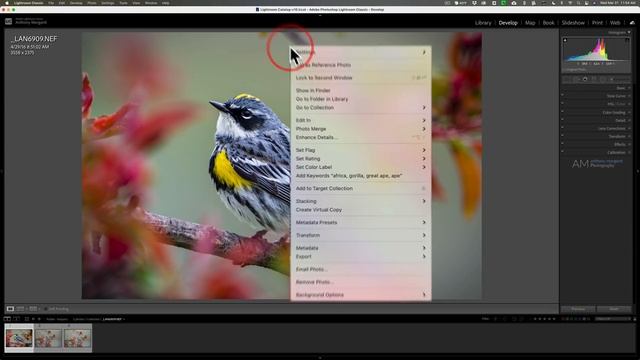Image resolution: width=640 pixels, height=360 pixels.
Task: Go forward using filmstrip right arrow
Action: tap(39, 319)
